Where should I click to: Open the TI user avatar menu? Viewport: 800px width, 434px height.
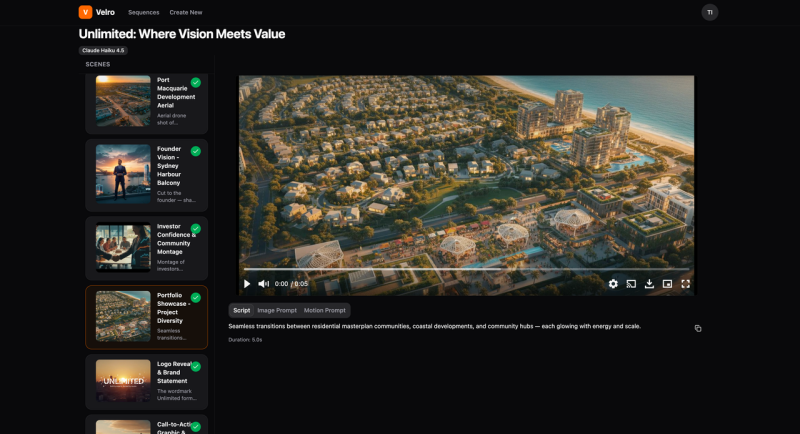(x=709, y=12)
